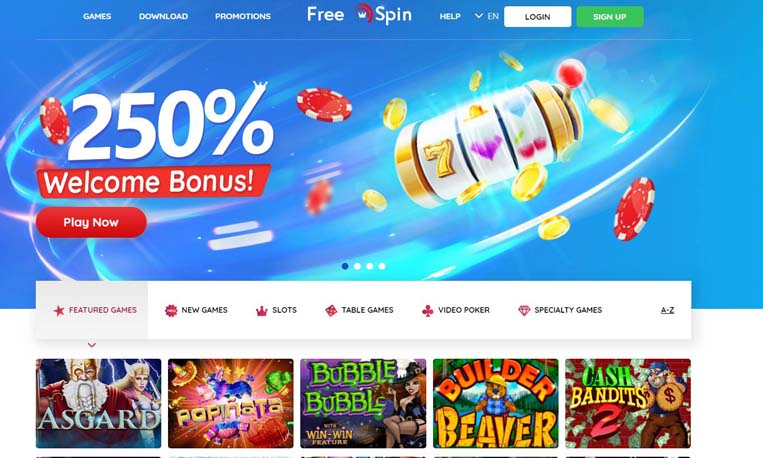Viewport: 763px width, 458px height.
Task: Click the New Games badge icon
Action: 171,311
